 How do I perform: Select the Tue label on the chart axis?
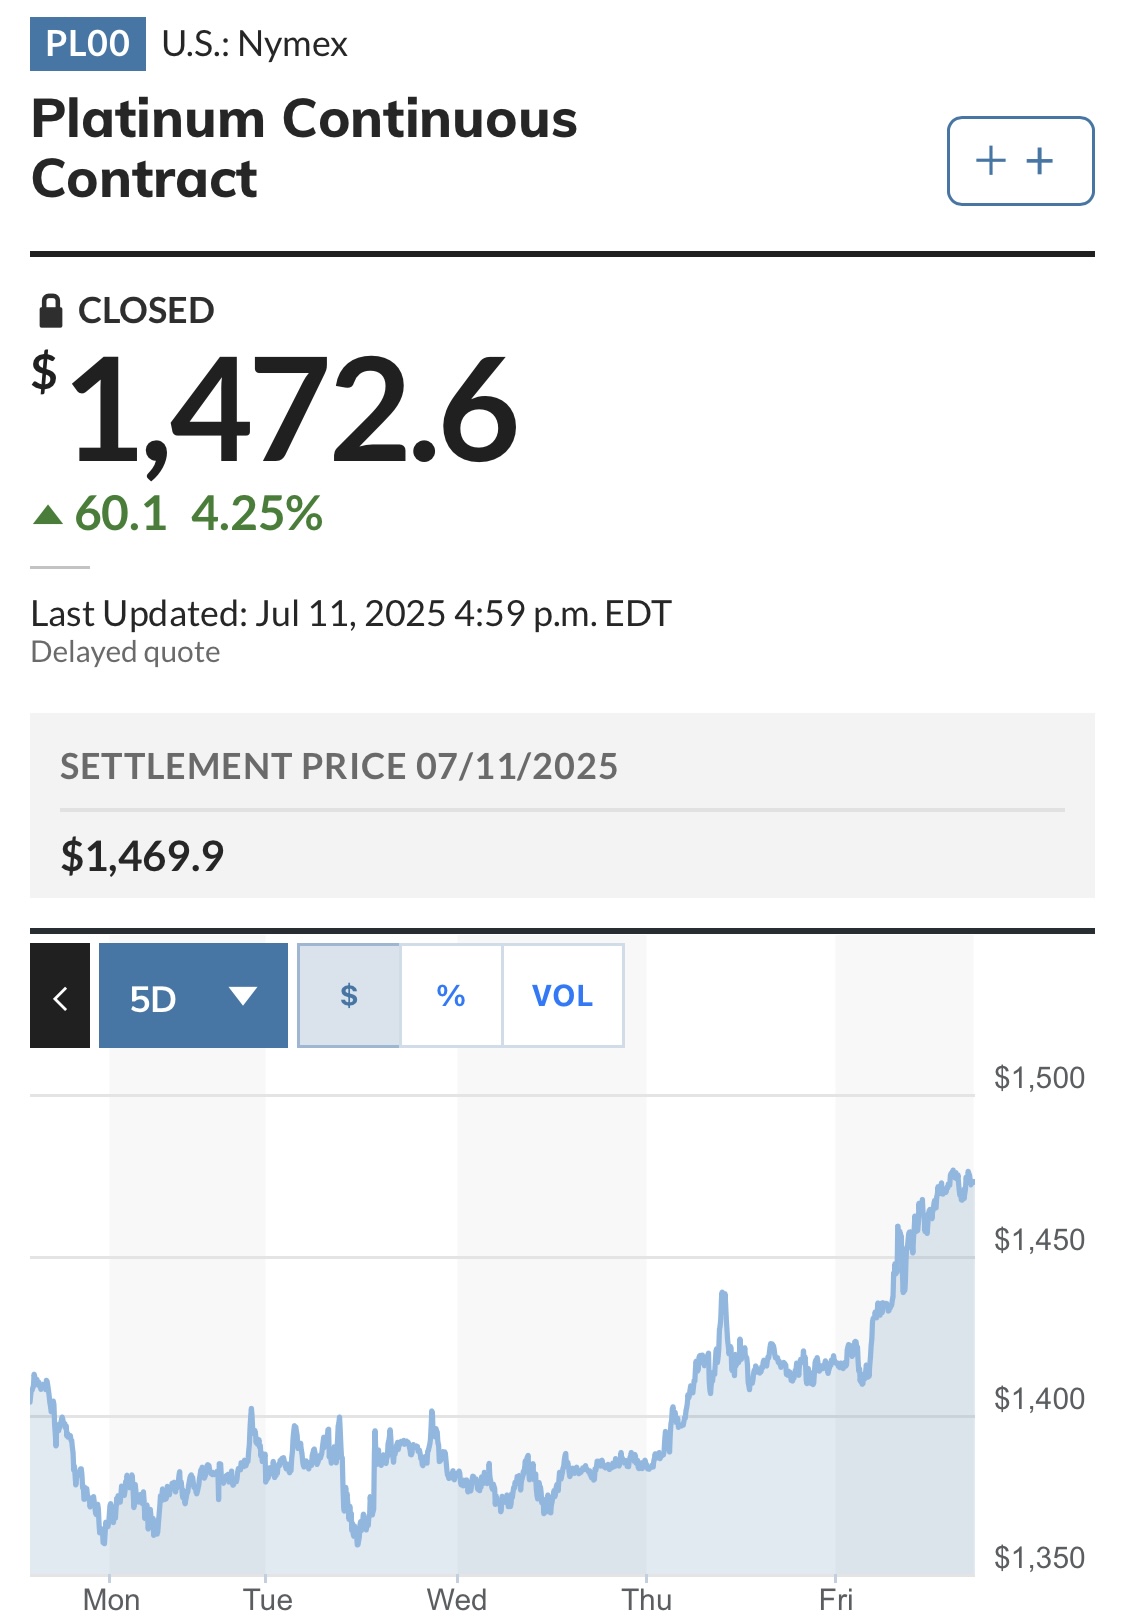pos(267,1599)
